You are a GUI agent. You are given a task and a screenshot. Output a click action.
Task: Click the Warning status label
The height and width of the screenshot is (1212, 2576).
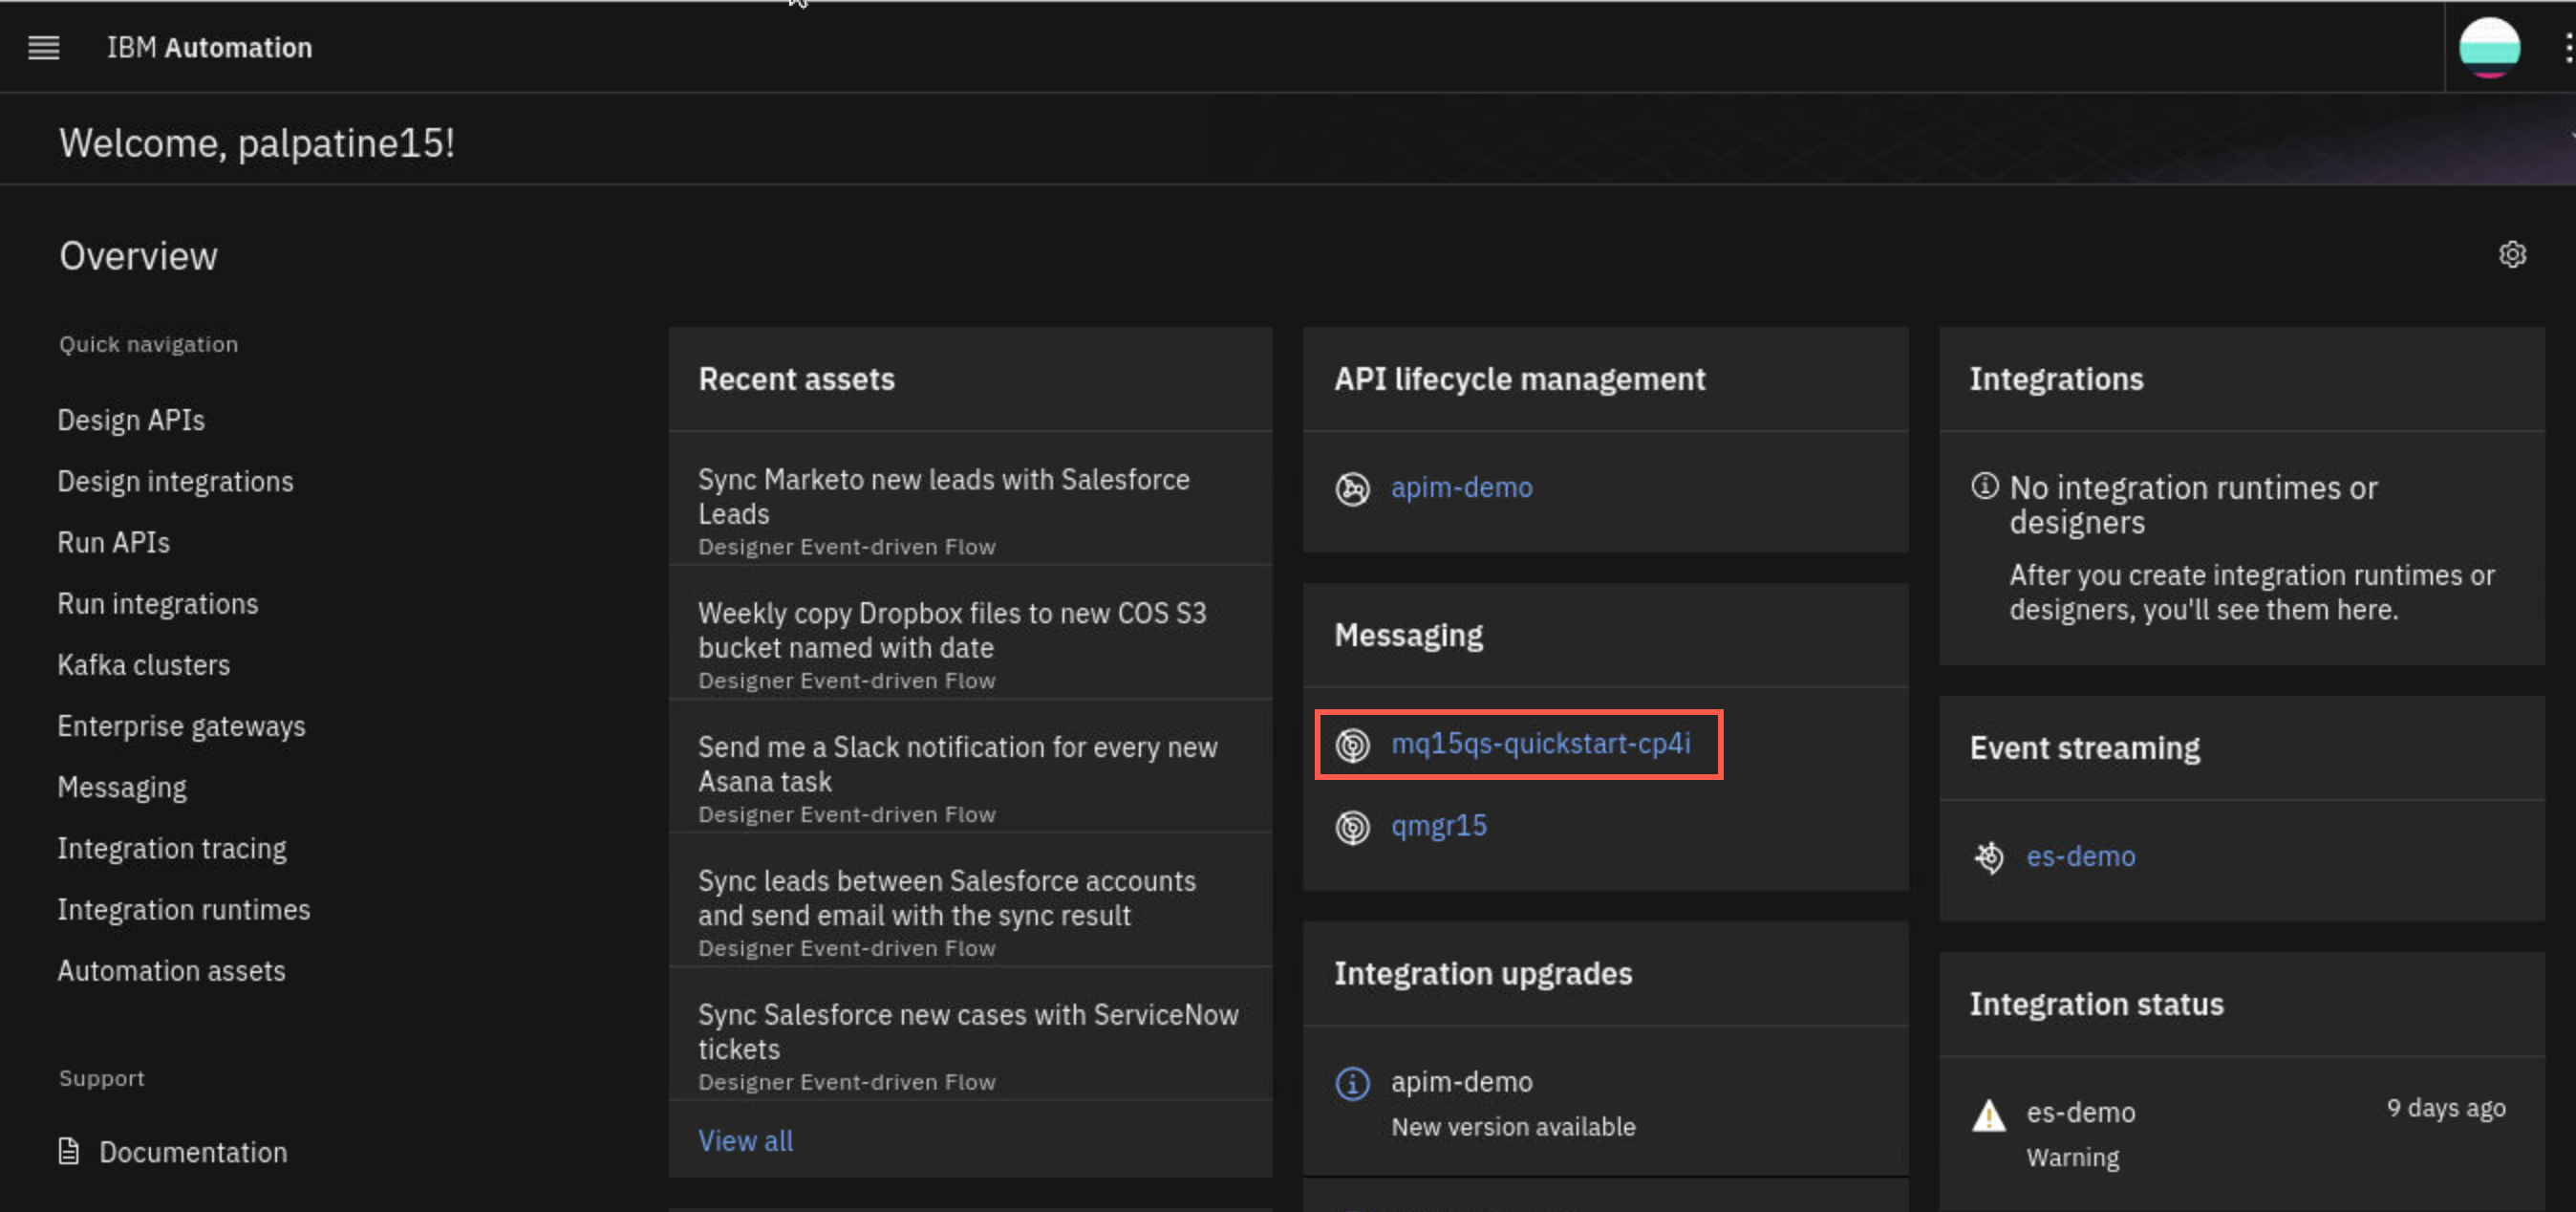click(x=2072, y=1158)
